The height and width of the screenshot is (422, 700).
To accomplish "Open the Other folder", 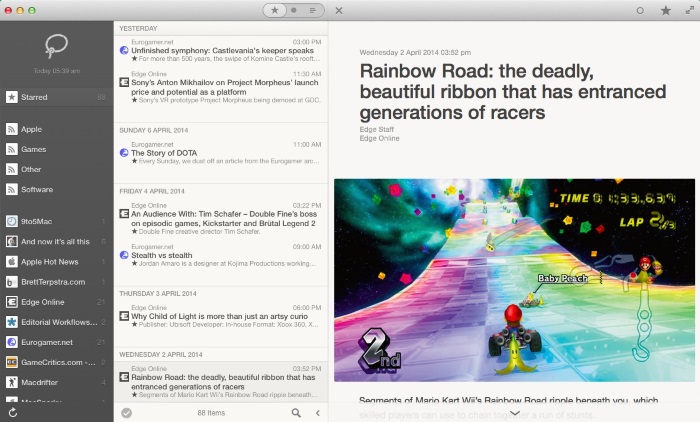I will 57,169.
